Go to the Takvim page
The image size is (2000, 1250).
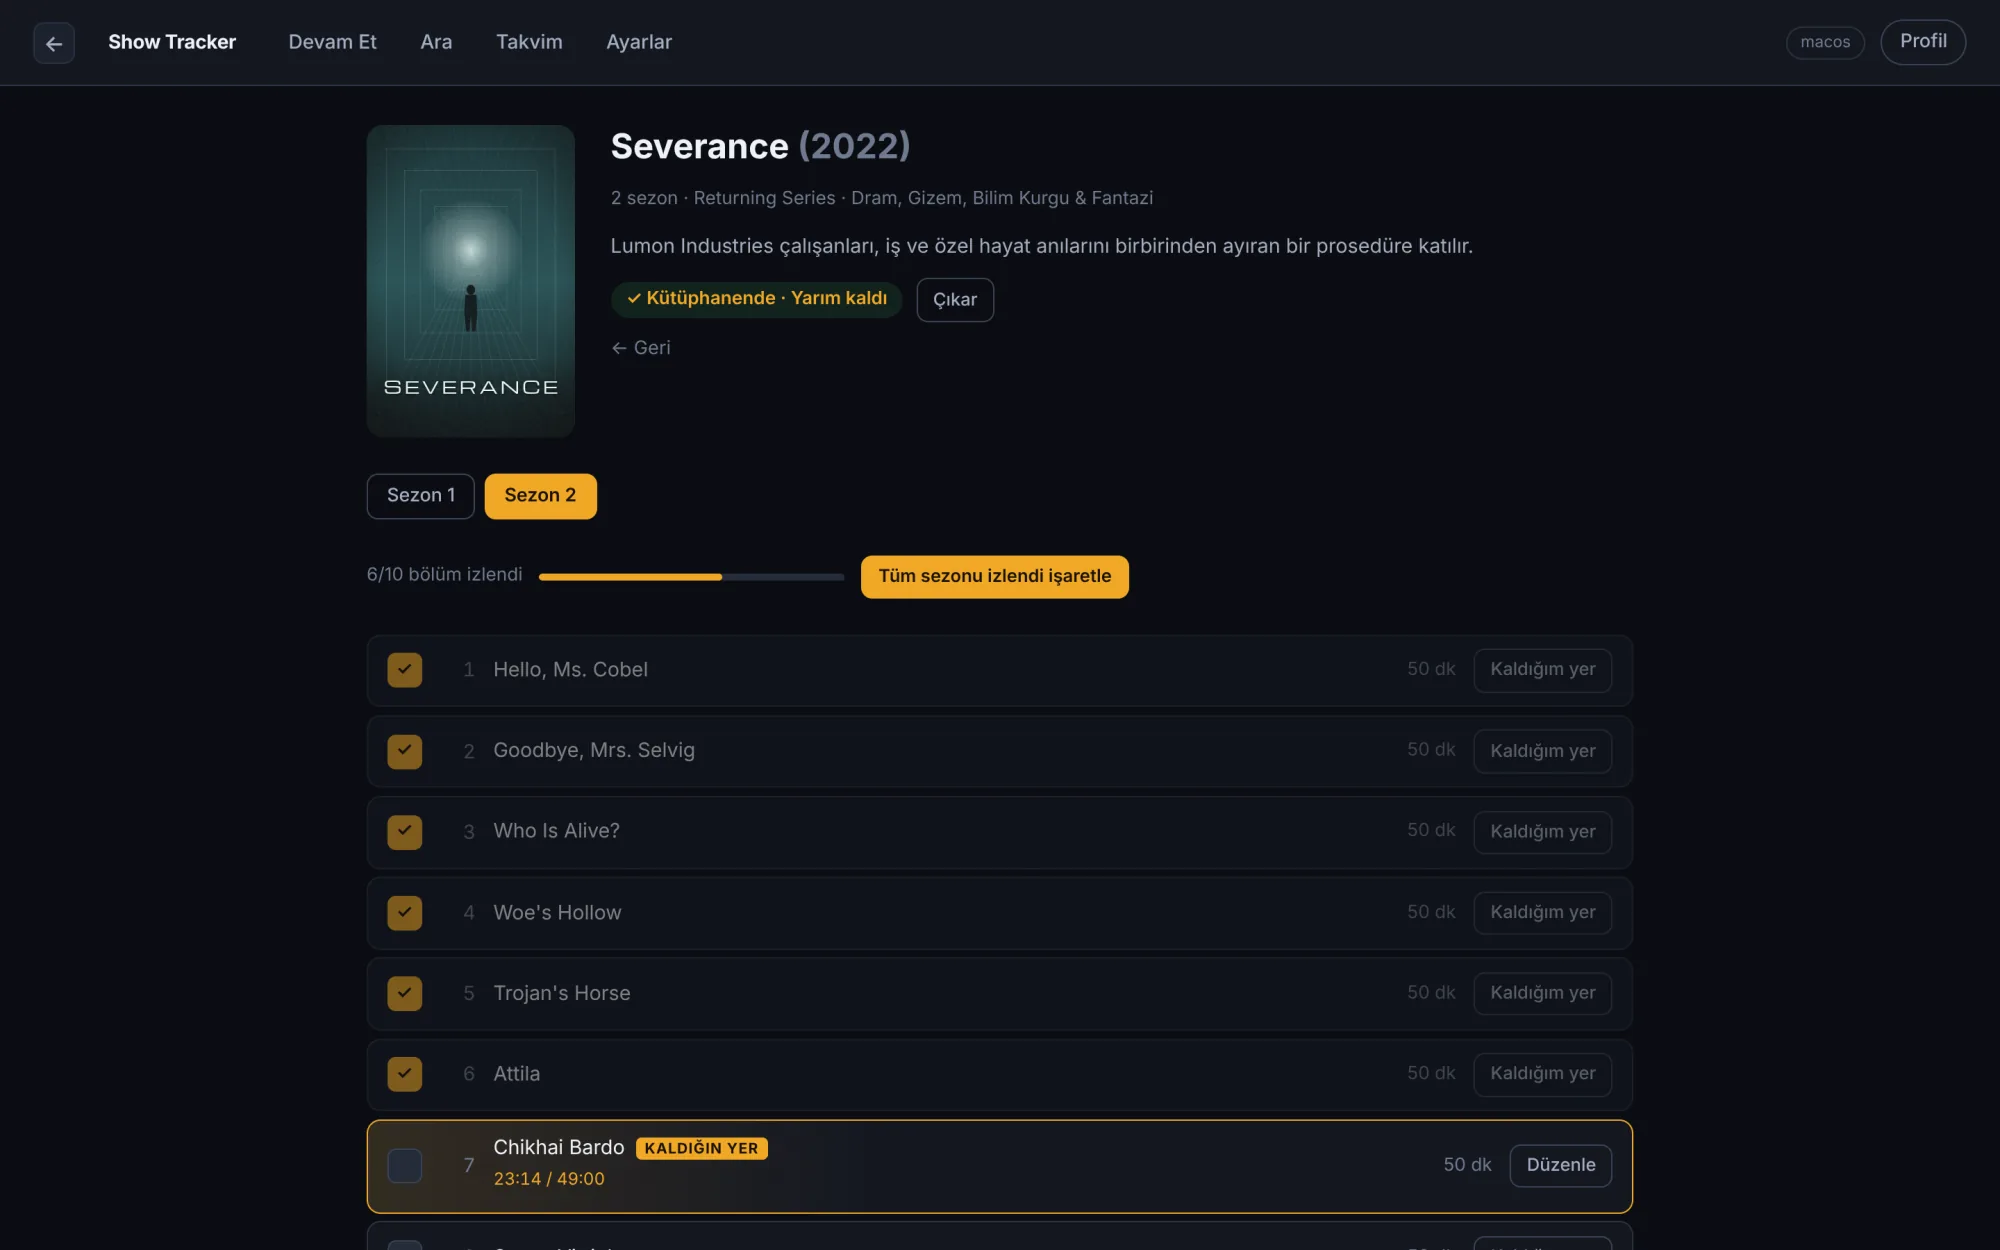click(x=529, y=42)
